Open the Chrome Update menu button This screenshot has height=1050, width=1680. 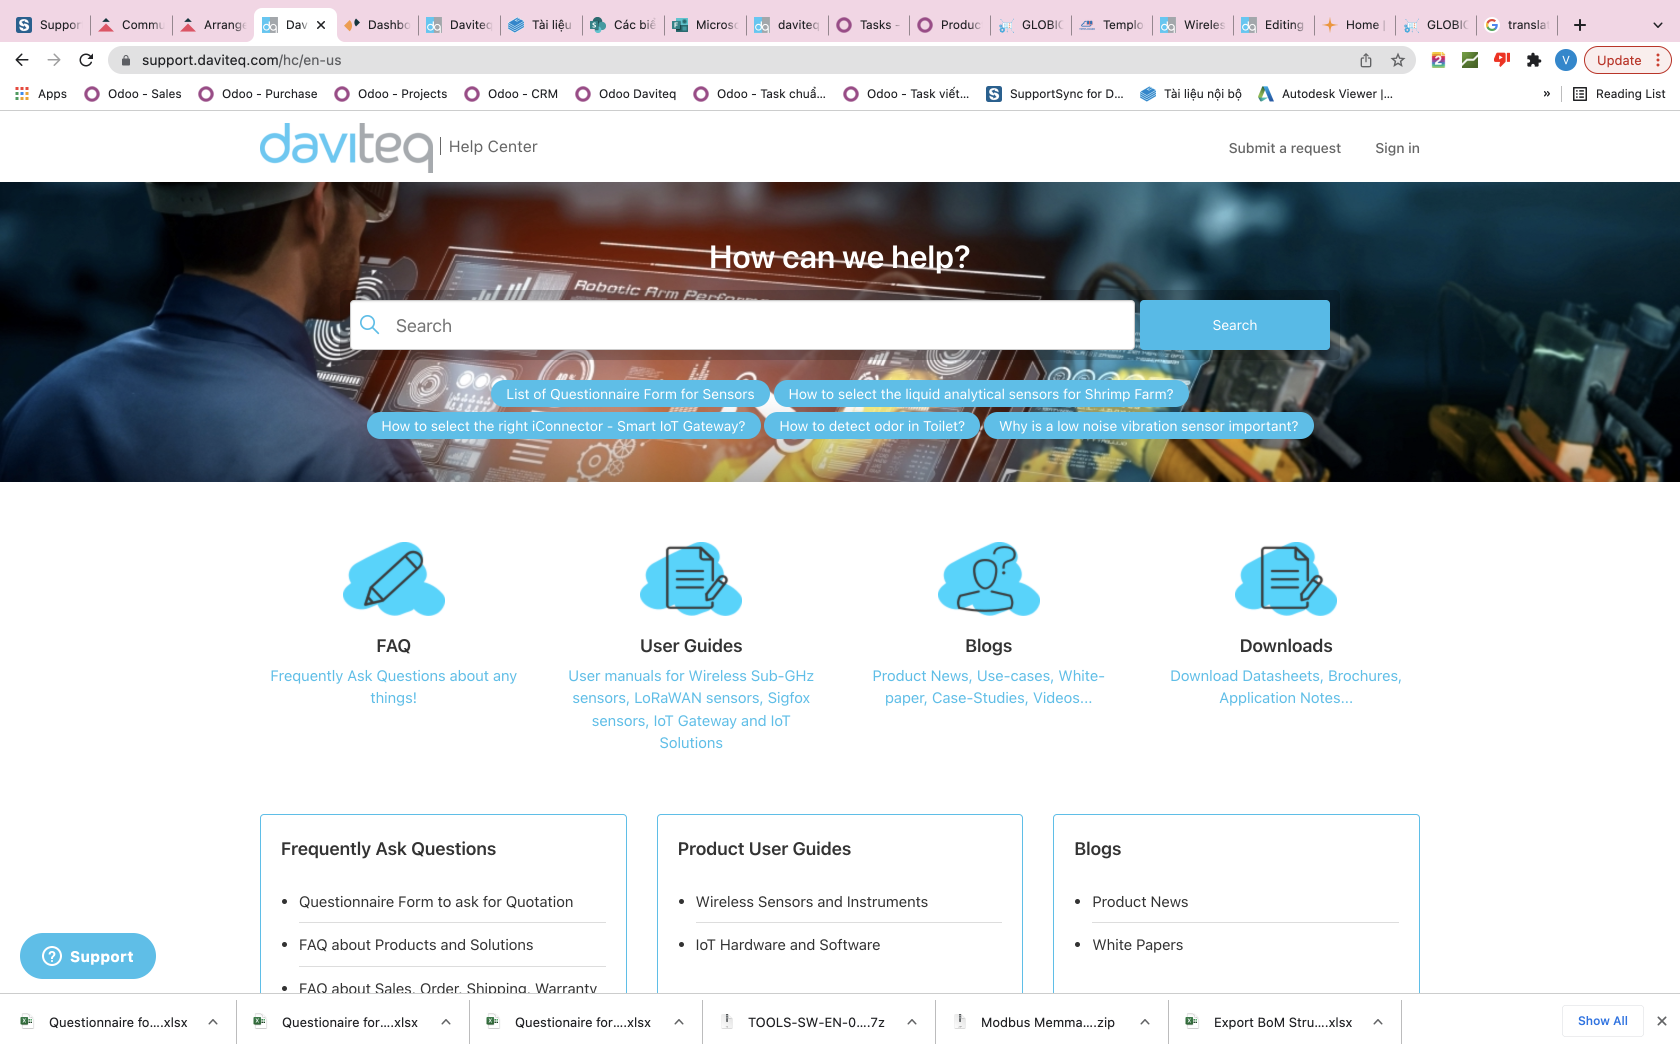coord(1627,60)
